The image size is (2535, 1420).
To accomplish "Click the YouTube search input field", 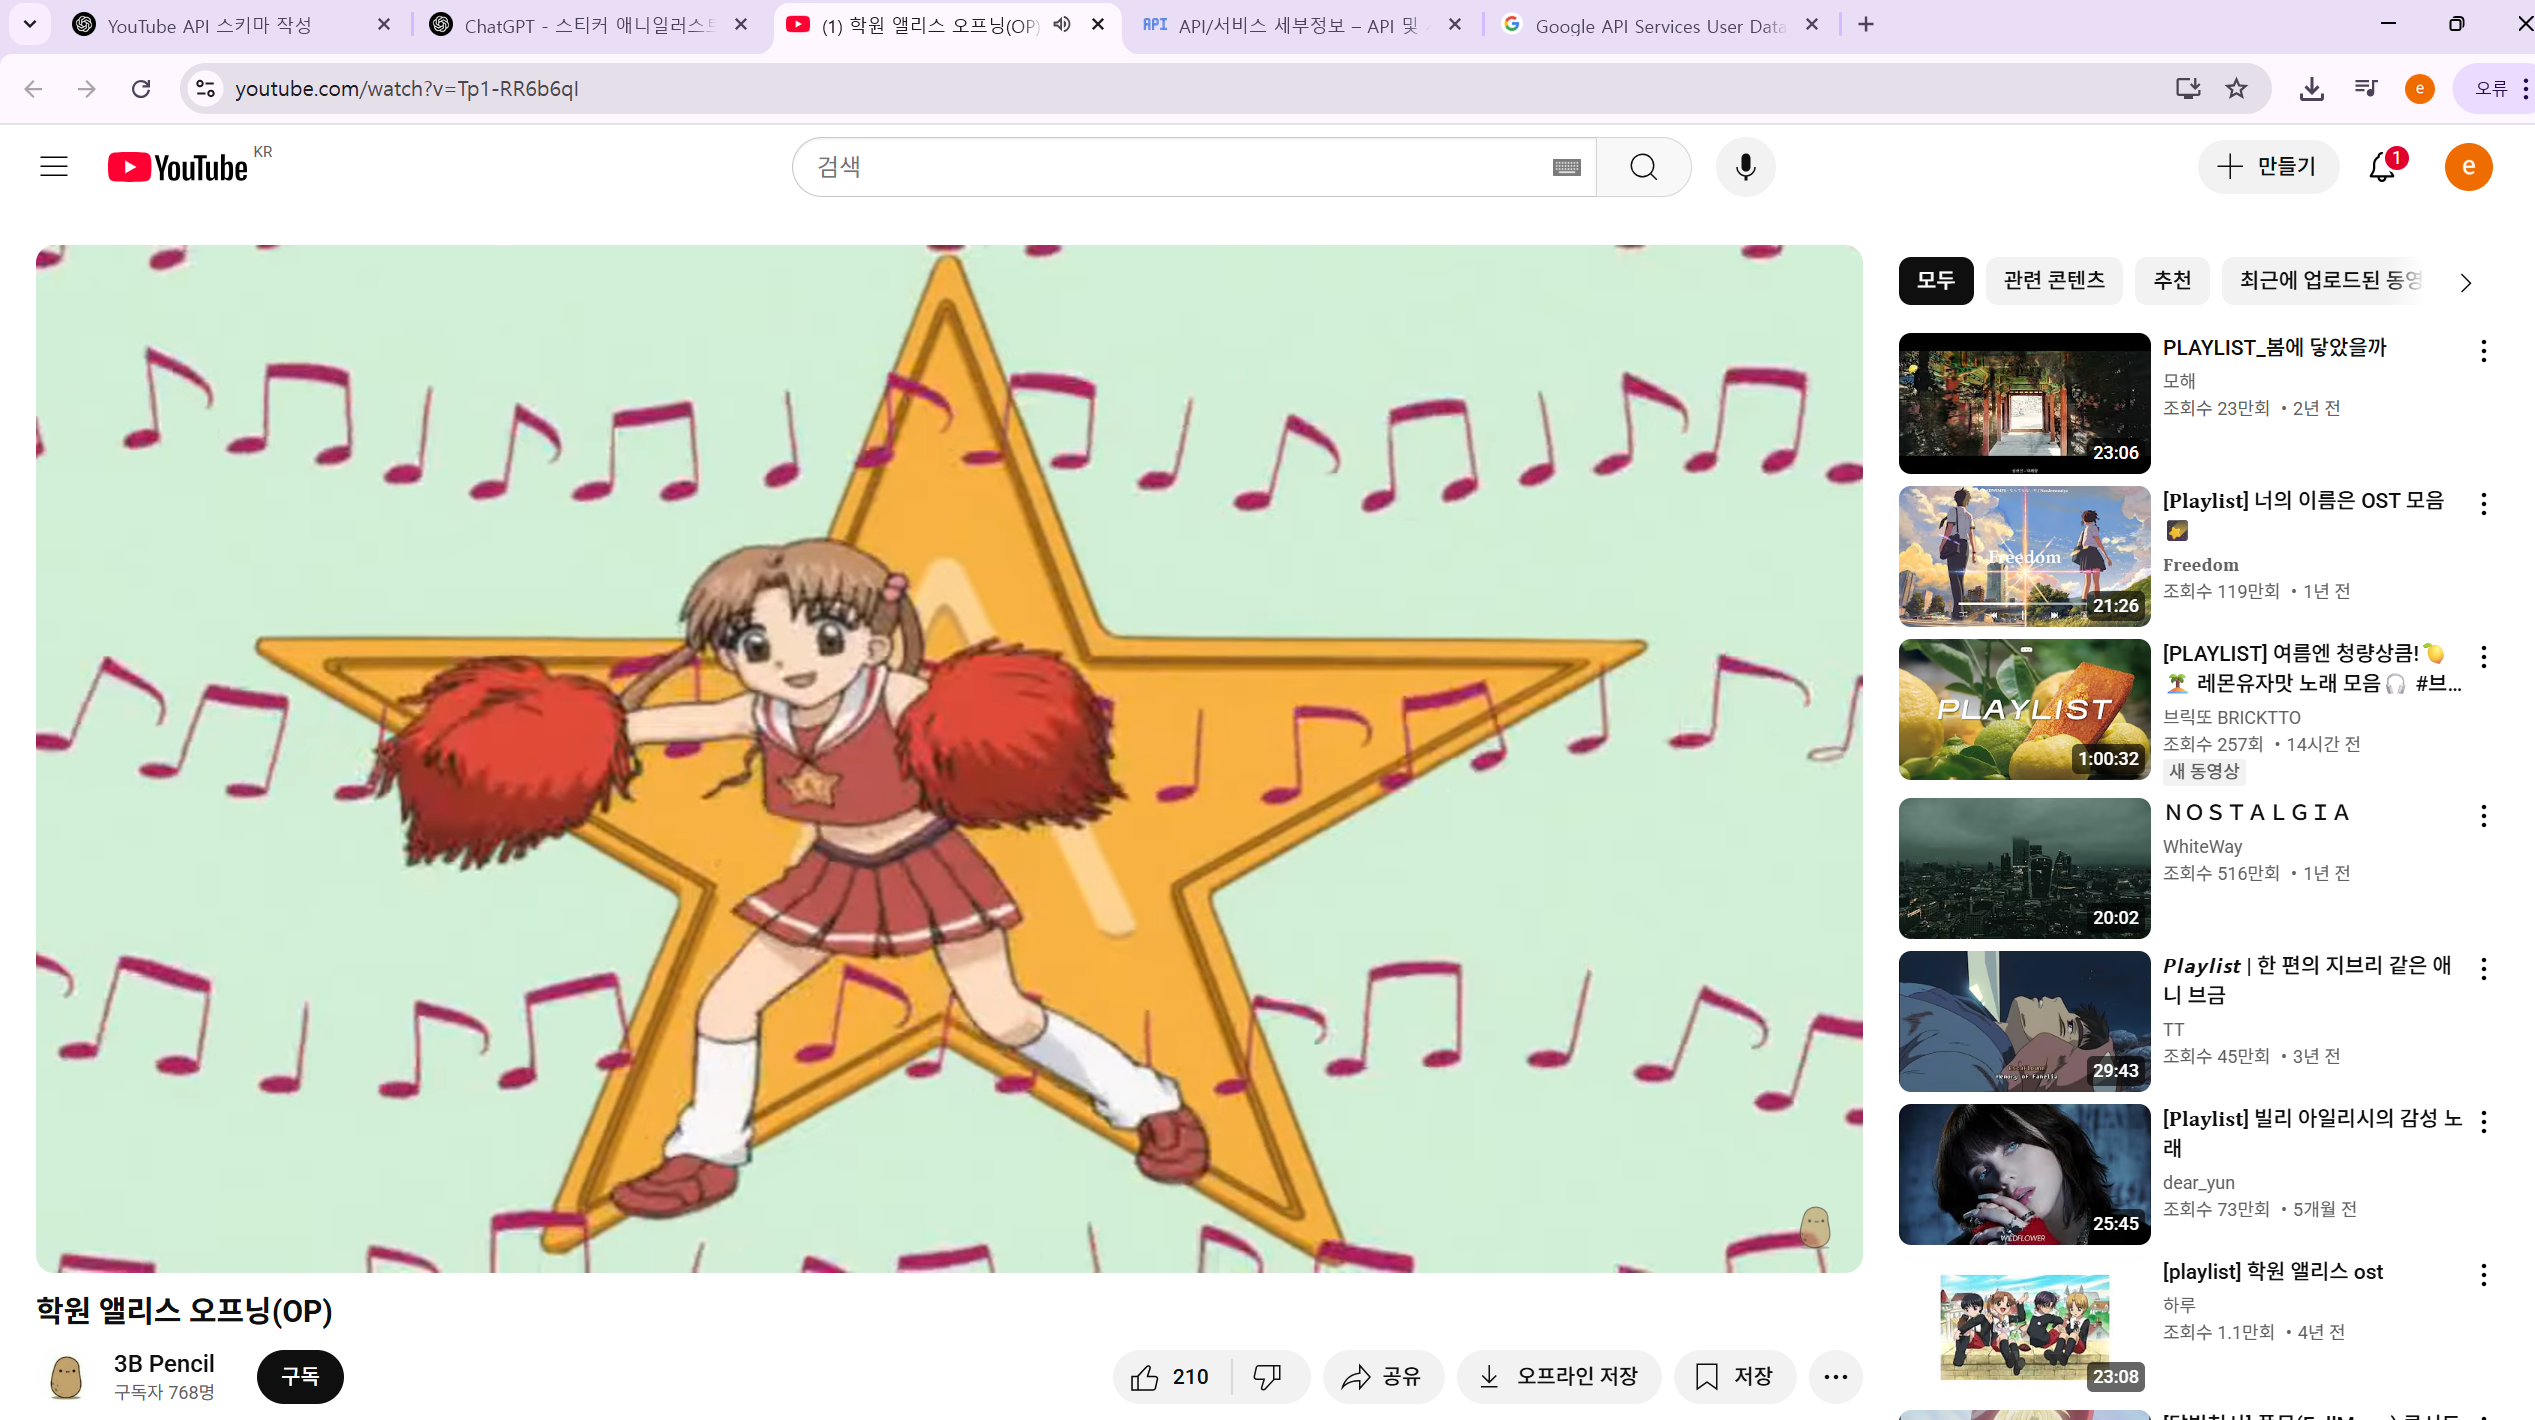I will (x=1170, y=167).
